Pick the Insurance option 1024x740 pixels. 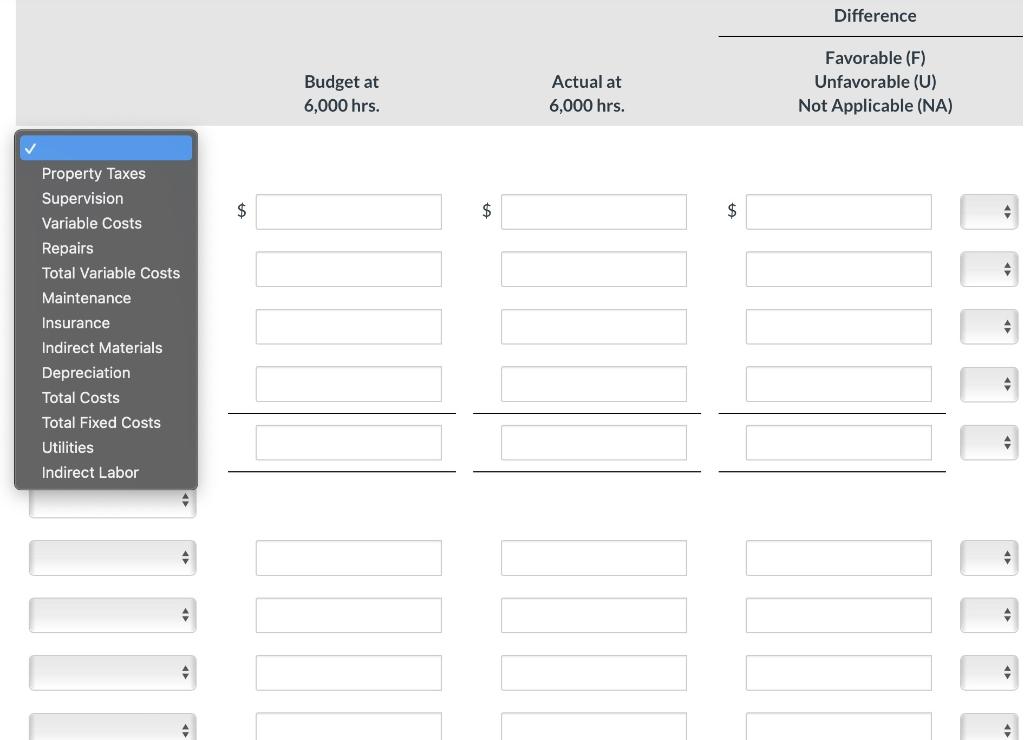106,323
